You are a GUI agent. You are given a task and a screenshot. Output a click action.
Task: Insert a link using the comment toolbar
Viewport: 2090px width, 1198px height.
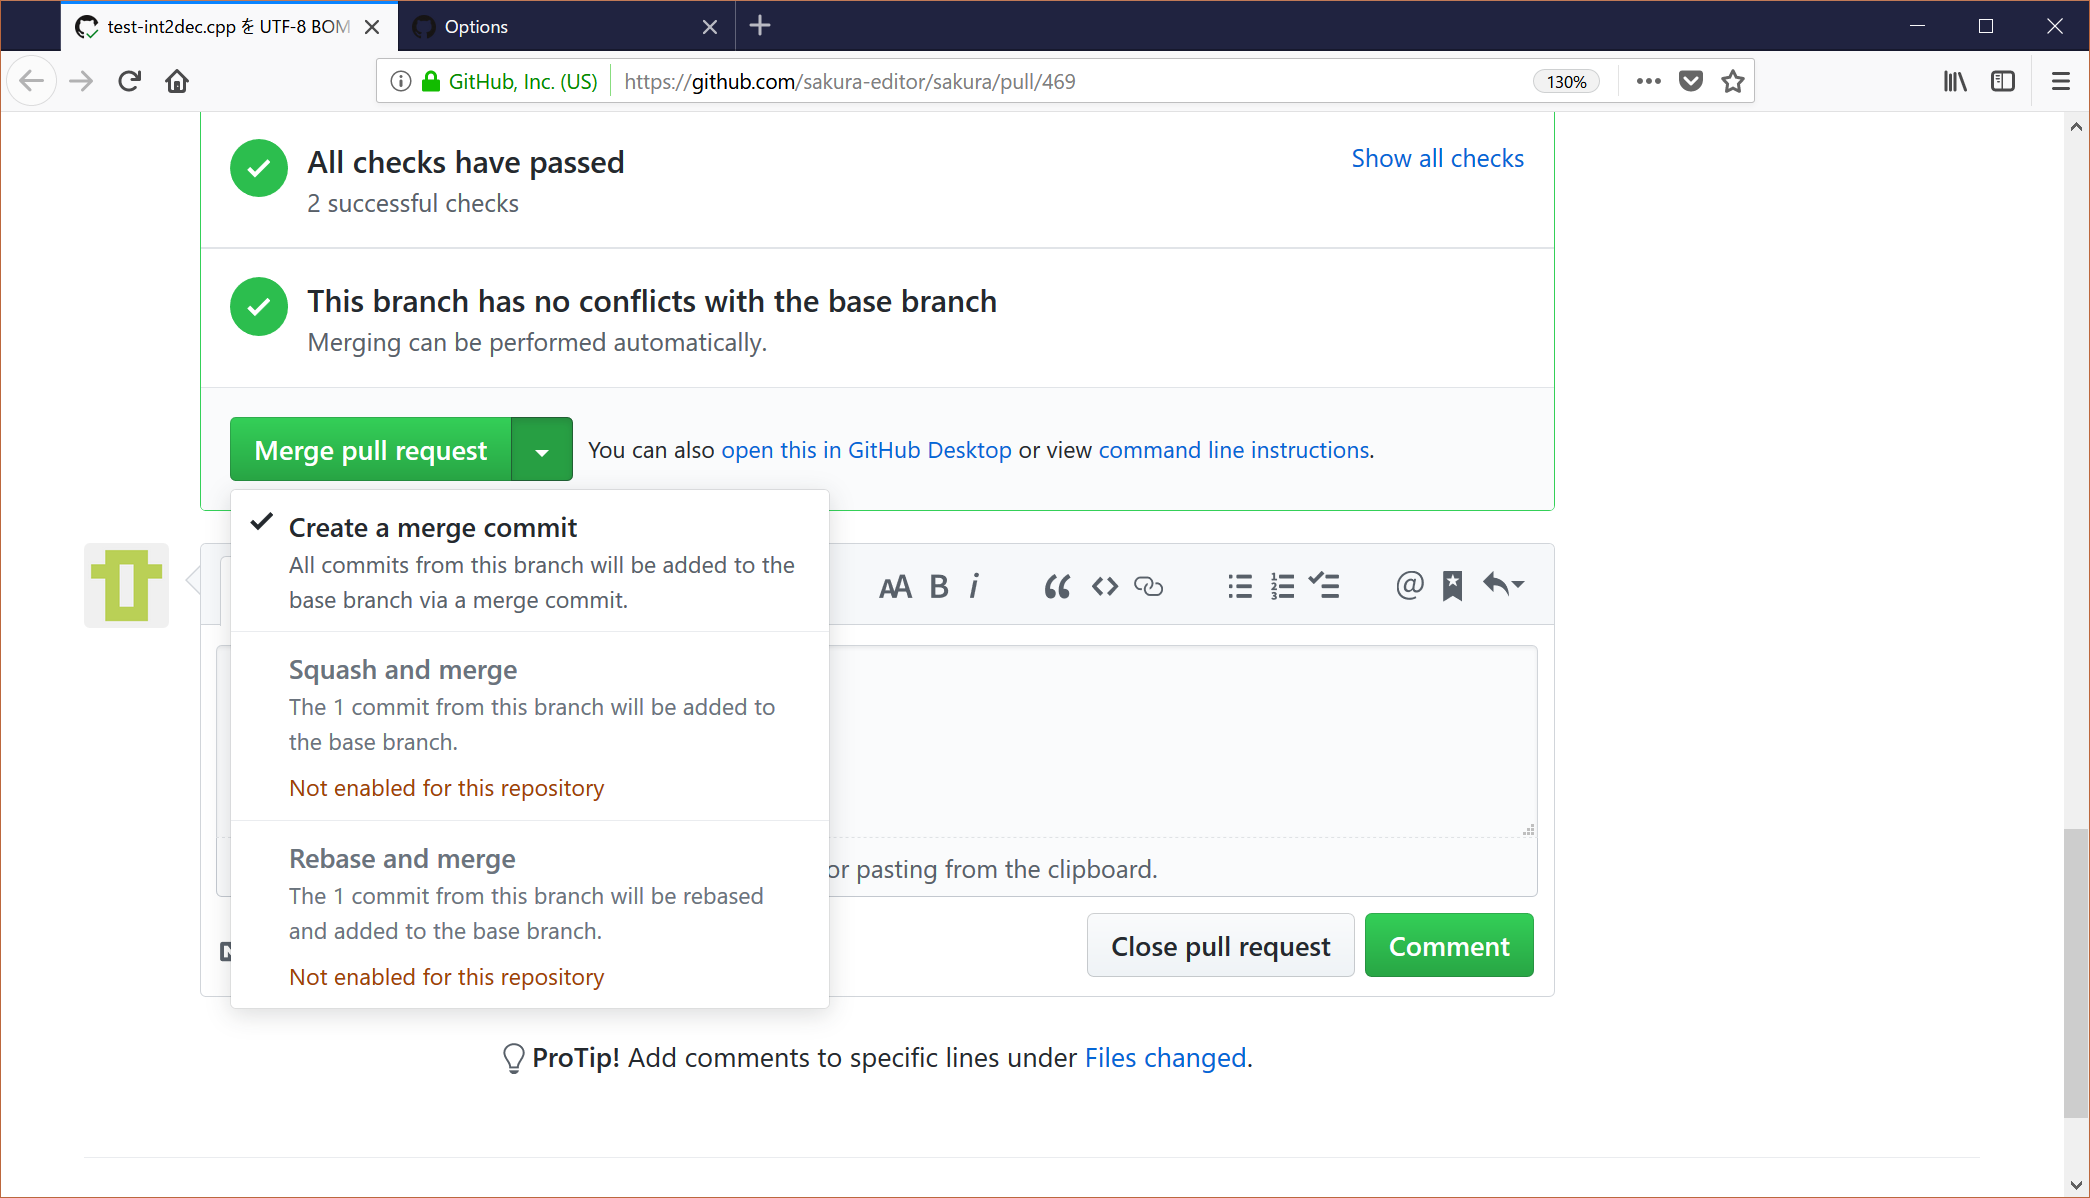[1148, 586]
